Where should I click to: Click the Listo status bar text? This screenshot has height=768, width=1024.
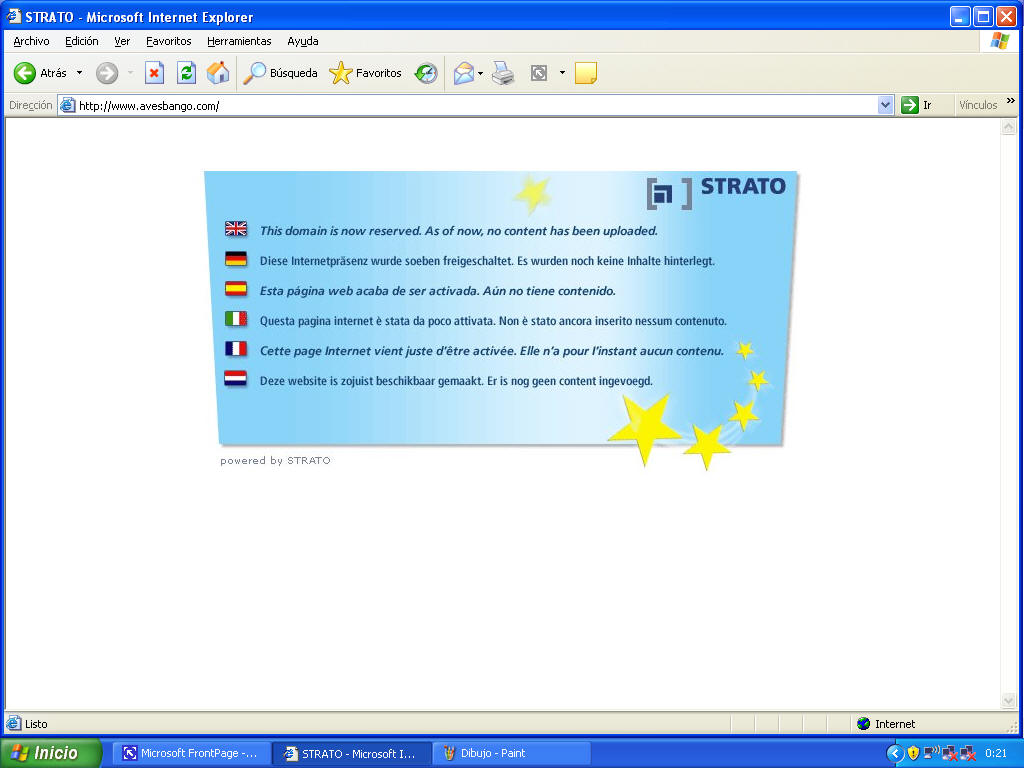click(x=36, y=724)
